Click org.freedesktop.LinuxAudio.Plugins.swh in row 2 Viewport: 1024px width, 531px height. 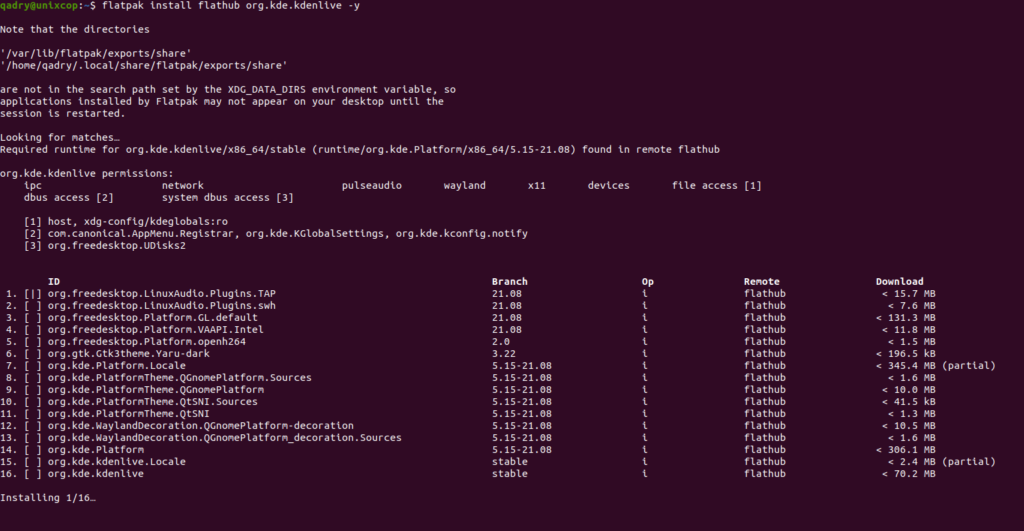tap(161, 306)
